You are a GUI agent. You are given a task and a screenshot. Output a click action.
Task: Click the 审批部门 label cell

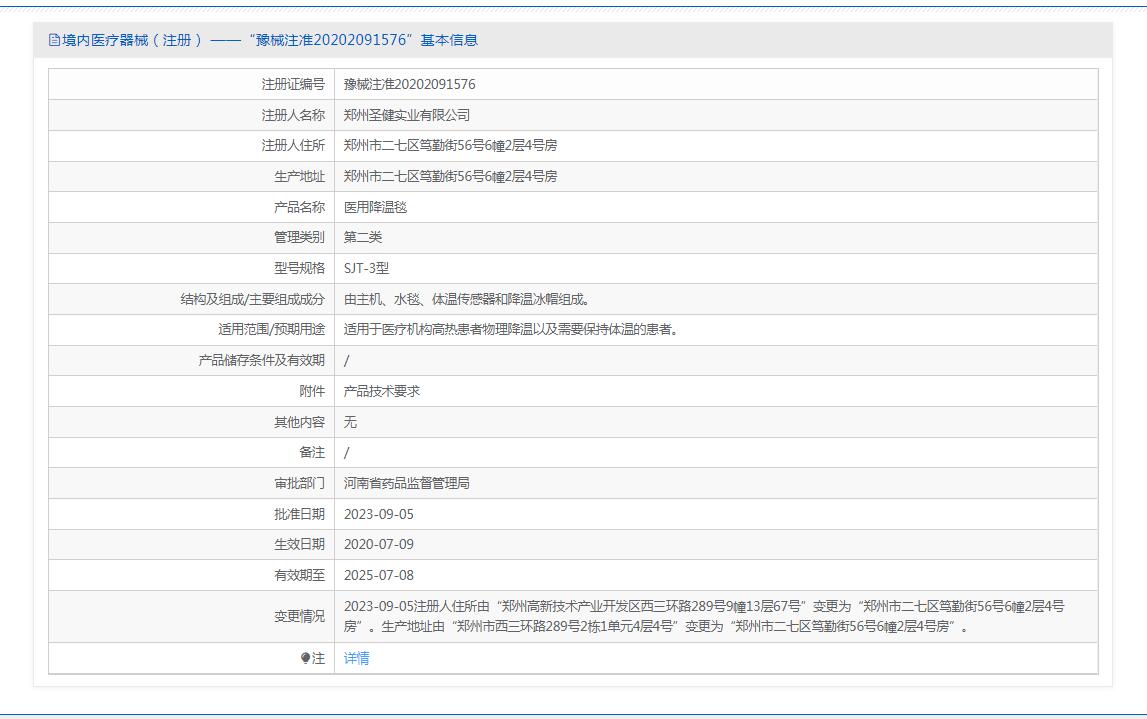click(x=192, y=483)
